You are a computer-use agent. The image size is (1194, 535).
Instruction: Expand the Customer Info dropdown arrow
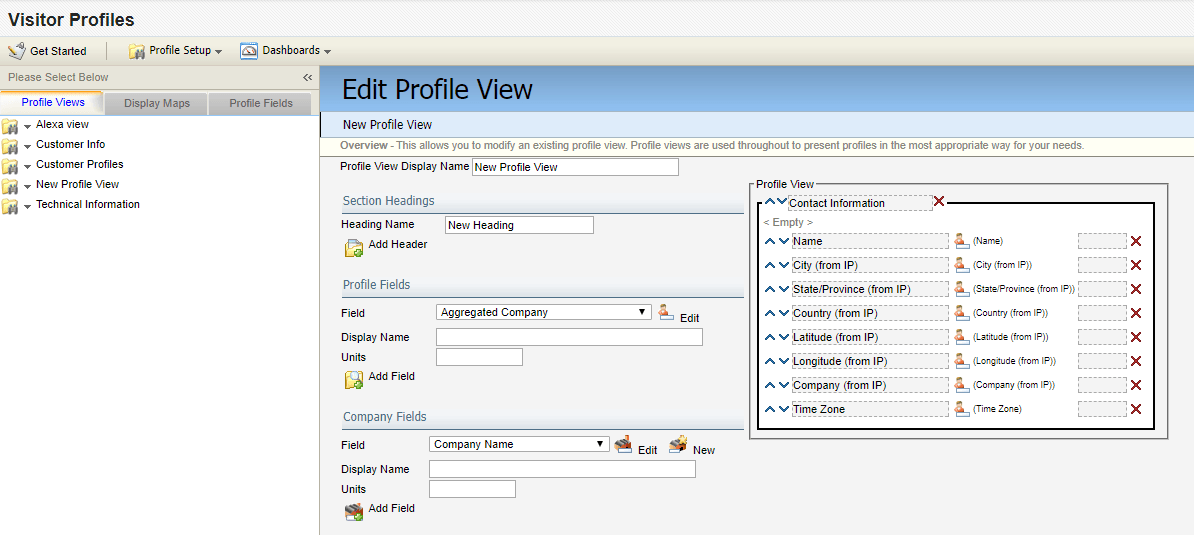click(27, 145)
